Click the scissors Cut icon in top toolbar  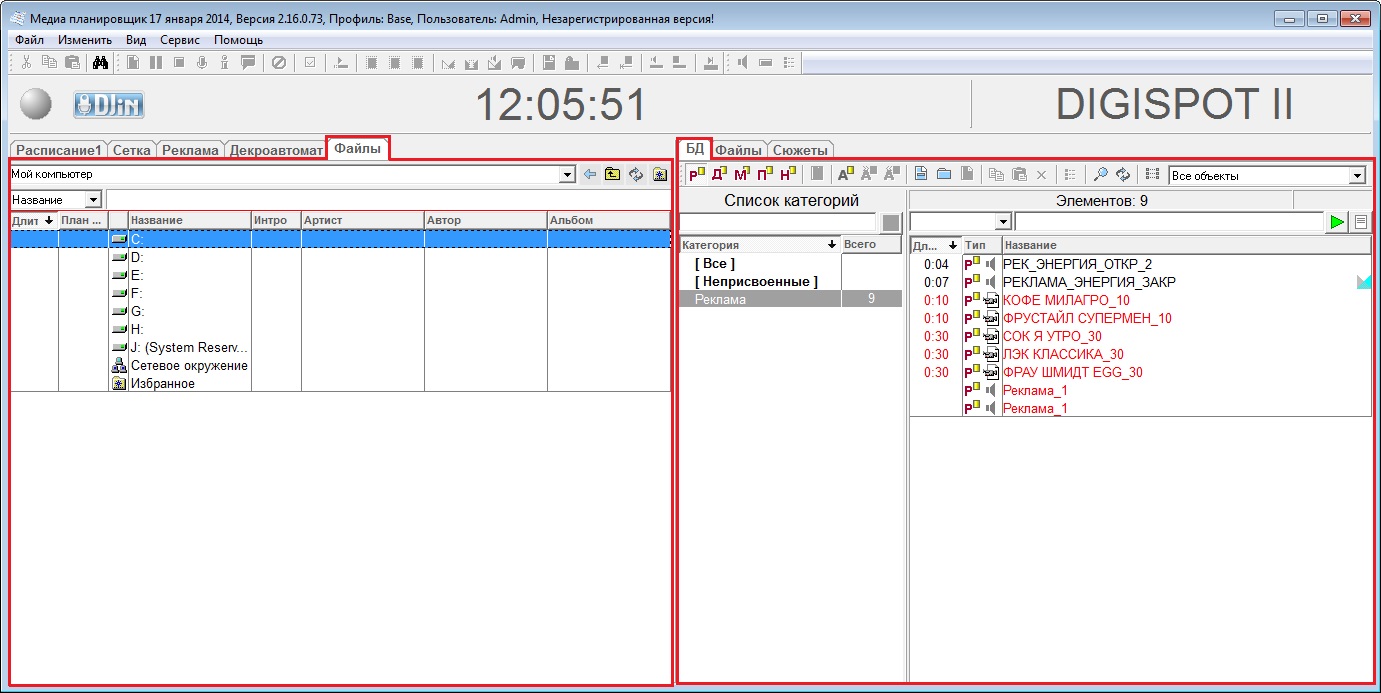[x=26, y=62]
